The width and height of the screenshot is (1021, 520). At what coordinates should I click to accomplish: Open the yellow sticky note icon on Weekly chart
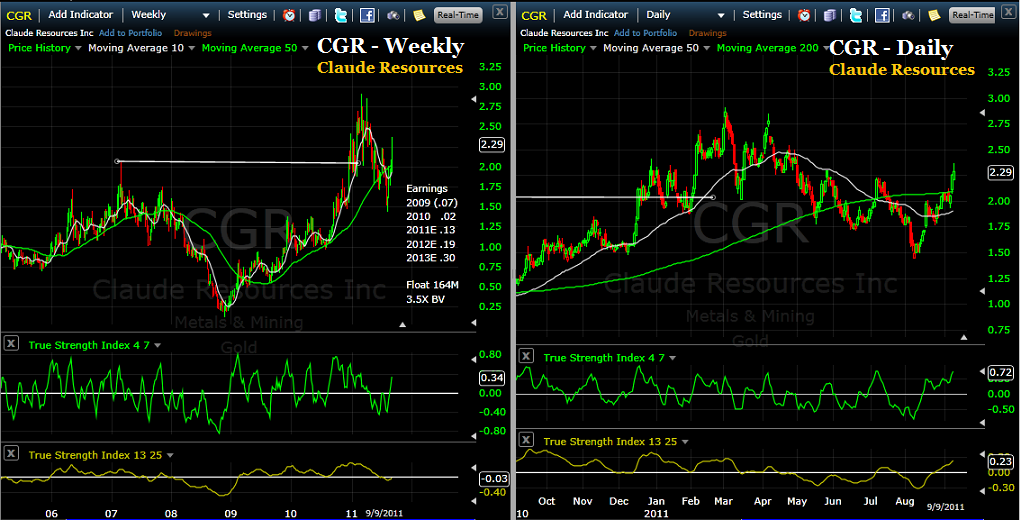pyautogui.click(x=419, y=14)
